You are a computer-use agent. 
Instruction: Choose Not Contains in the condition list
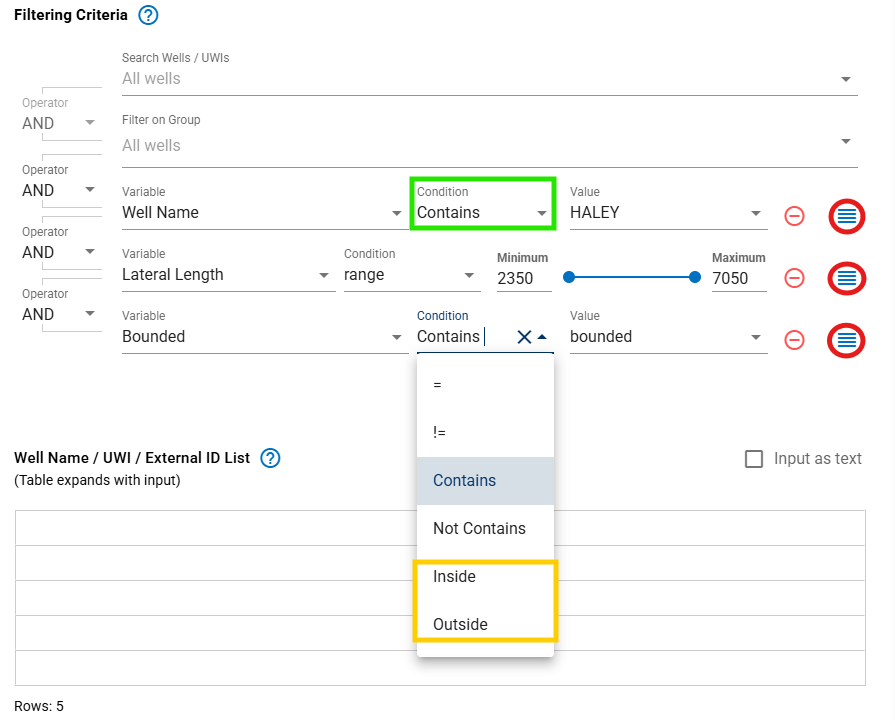pos(479,529)
